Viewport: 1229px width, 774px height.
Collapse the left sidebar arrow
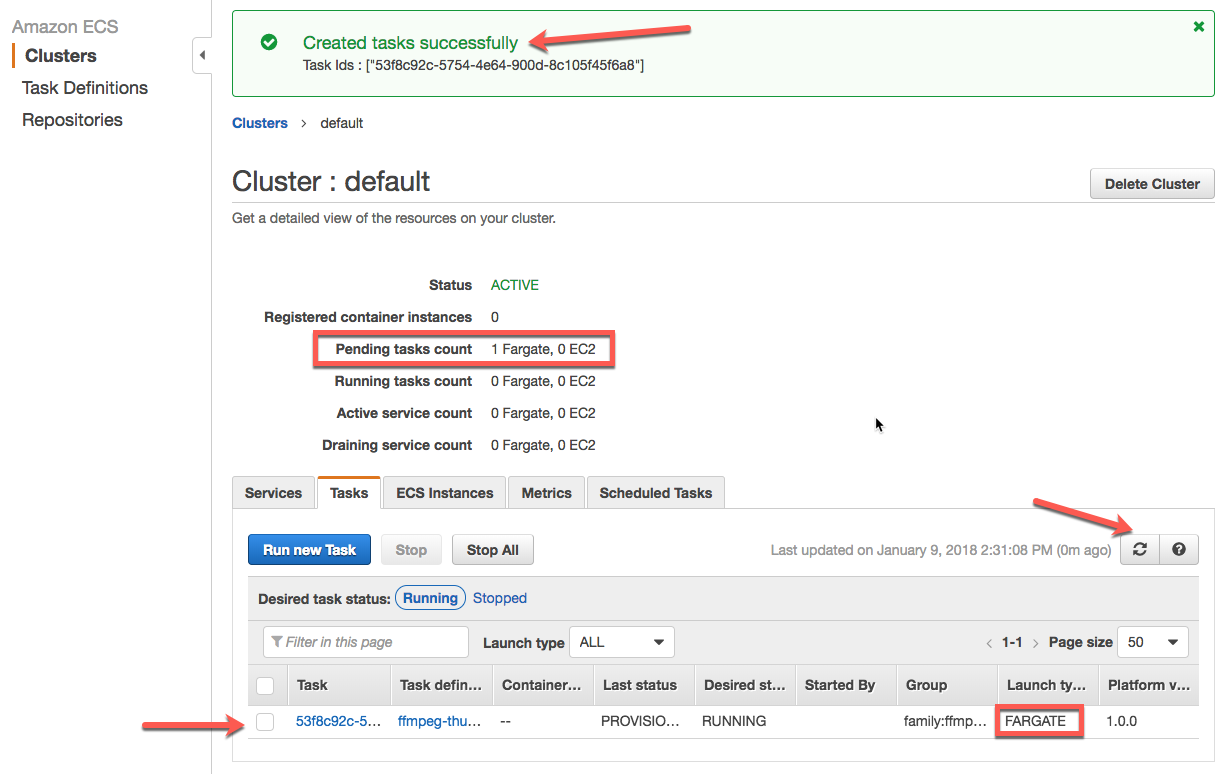[202, 55]
